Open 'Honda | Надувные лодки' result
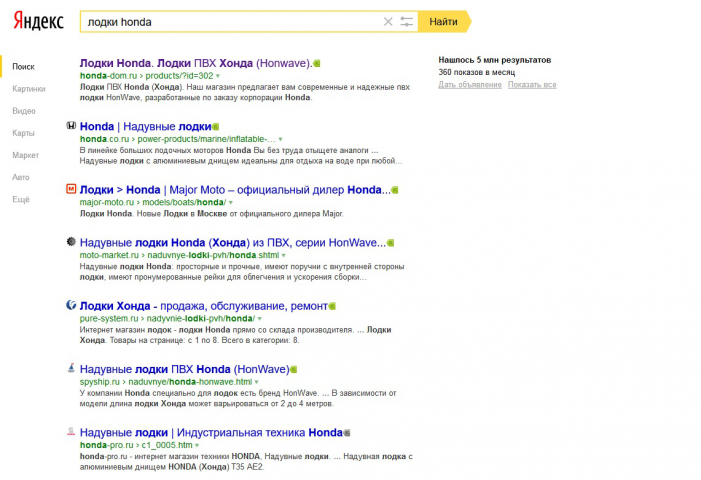701x480 pixels. [145, 126]
